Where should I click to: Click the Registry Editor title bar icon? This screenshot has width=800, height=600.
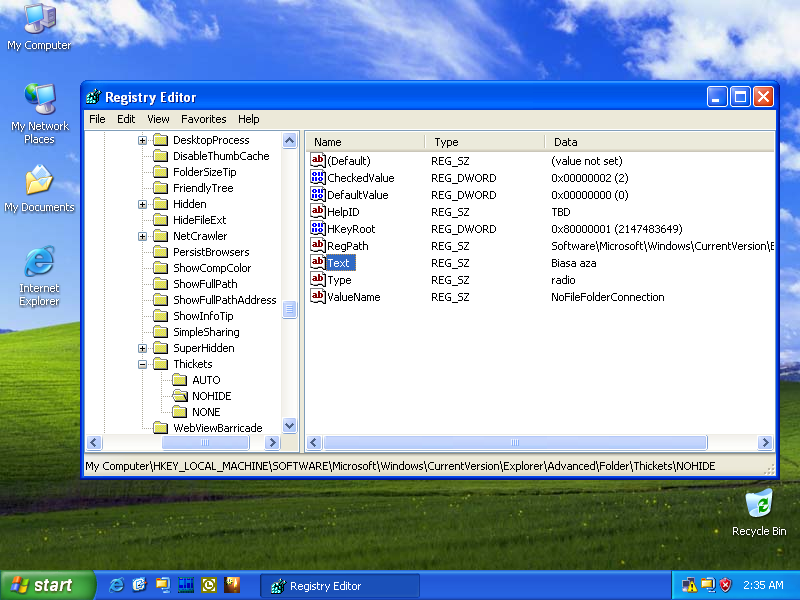point(93,96)
